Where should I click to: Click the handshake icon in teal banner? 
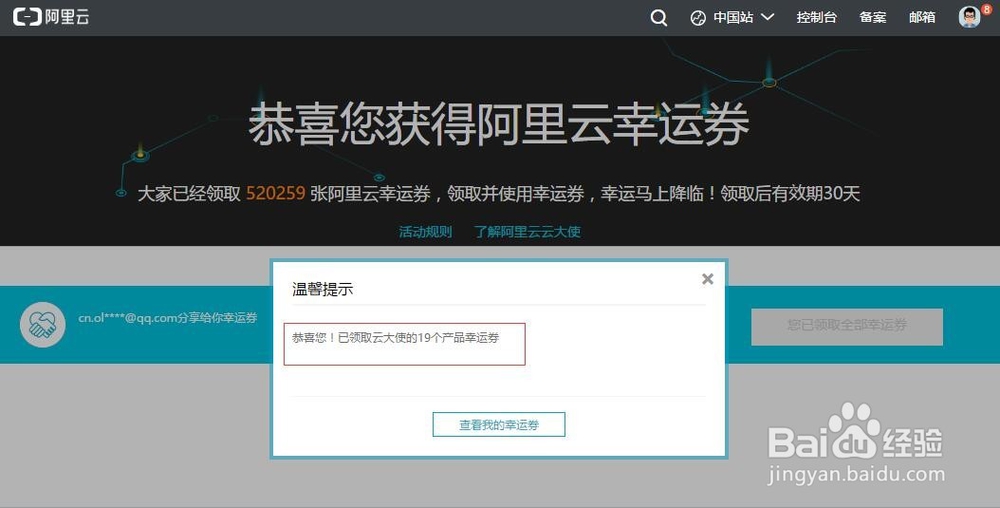tap(43, 324)
